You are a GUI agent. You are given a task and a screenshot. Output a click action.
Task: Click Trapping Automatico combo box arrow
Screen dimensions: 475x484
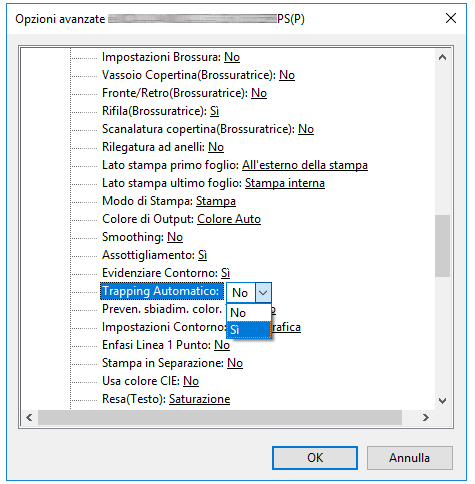(263, 293)
